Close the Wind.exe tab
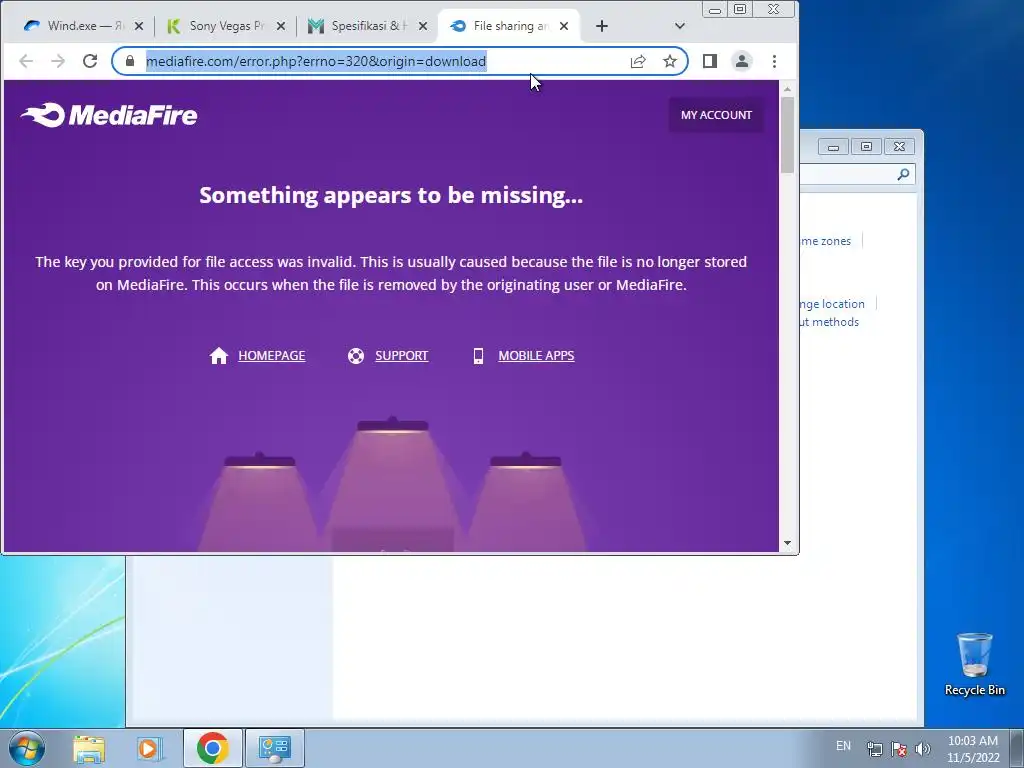The width and height of the screenshot is (1024, 768). coord(138,26)
